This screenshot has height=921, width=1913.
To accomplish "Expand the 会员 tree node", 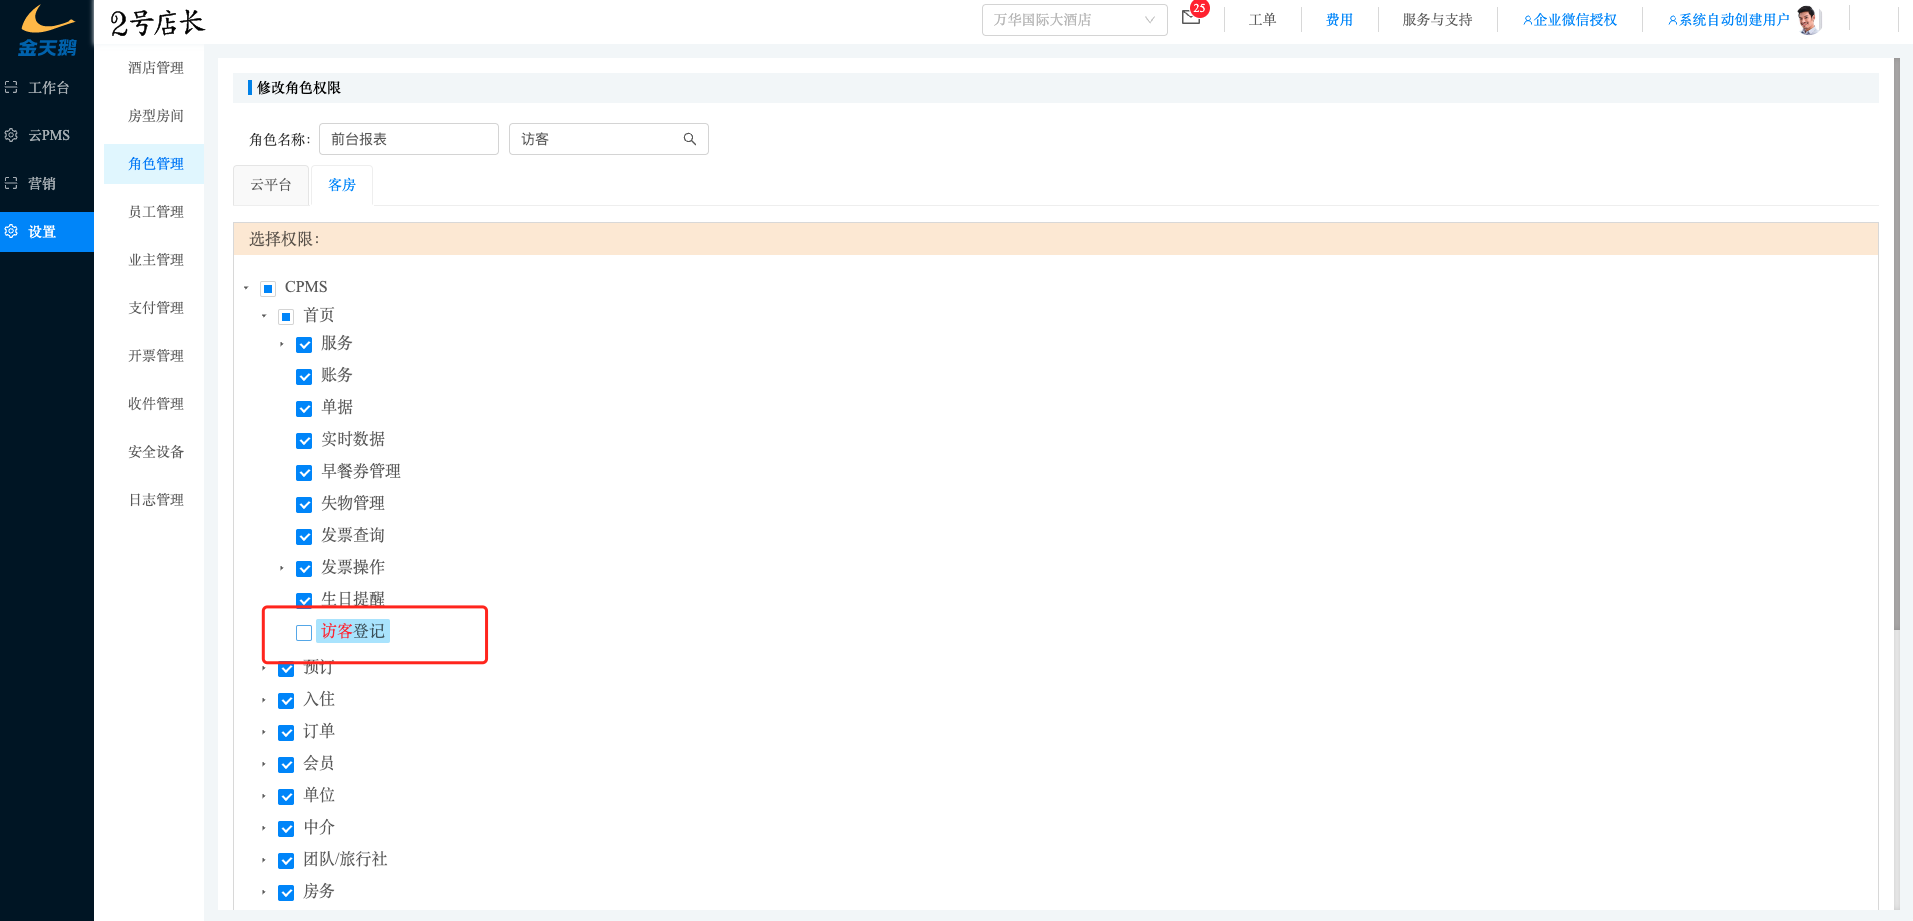I will pyautogui.click(x=264, y=764).
